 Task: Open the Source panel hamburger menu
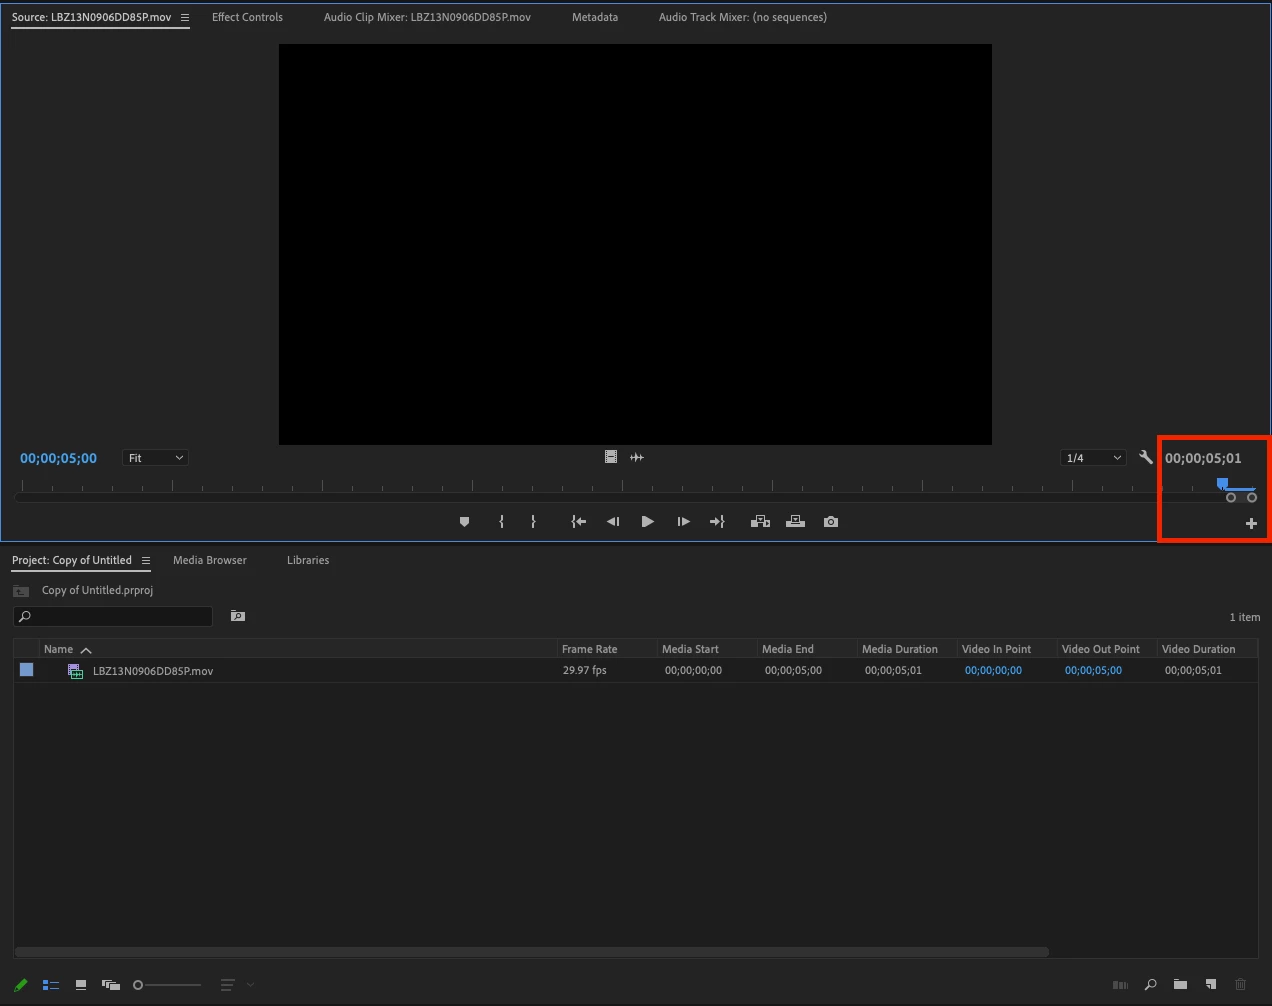[185, 17]
